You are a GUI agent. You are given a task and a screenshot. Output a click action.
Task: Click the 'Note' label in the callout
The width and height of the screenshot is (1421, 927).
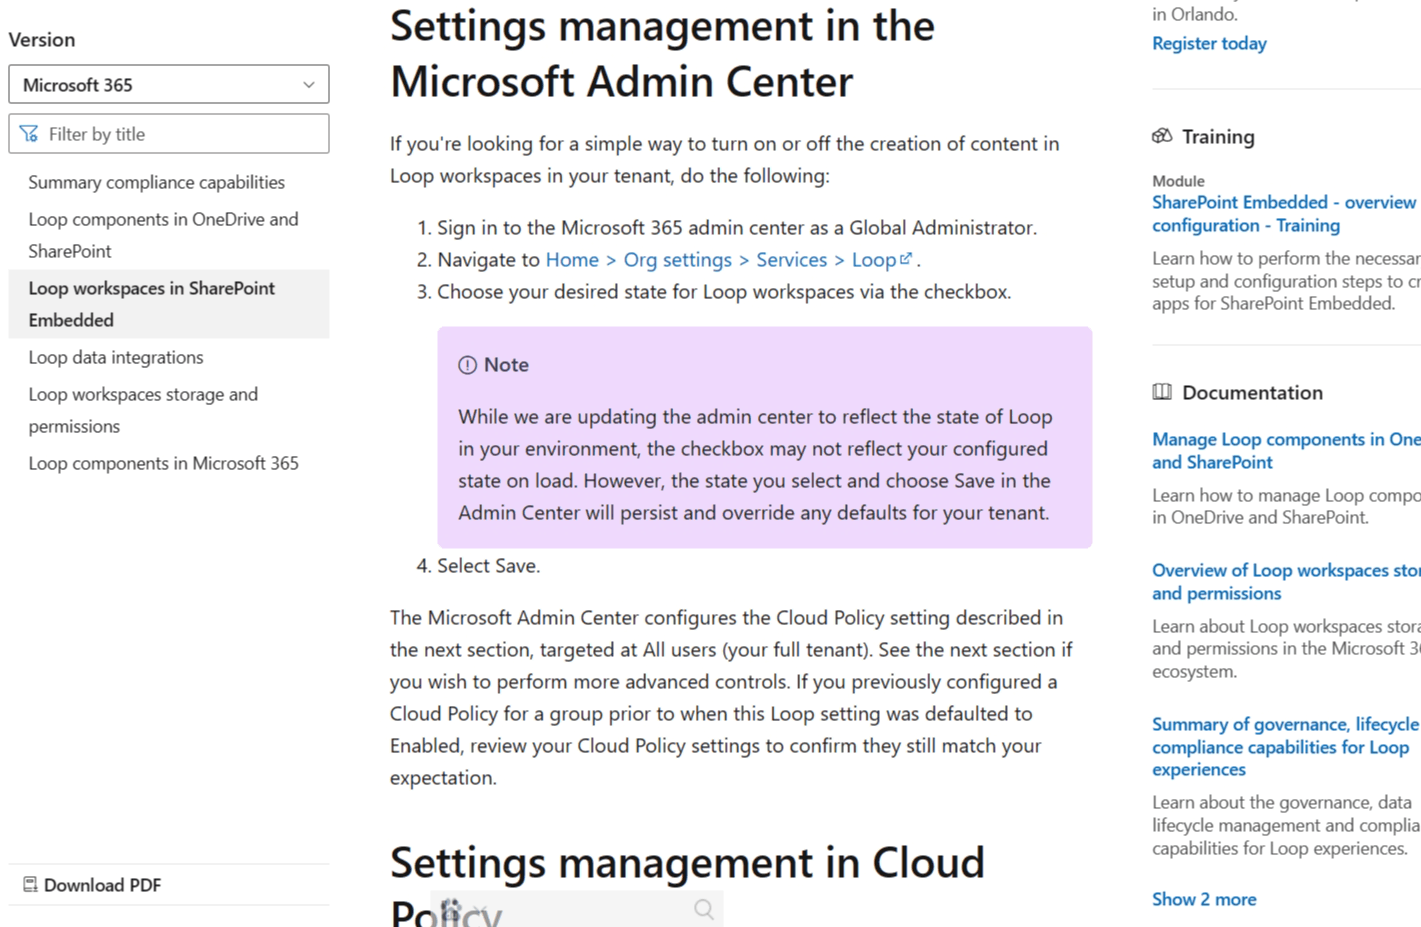pyautogui.click(x=506, y=365)
